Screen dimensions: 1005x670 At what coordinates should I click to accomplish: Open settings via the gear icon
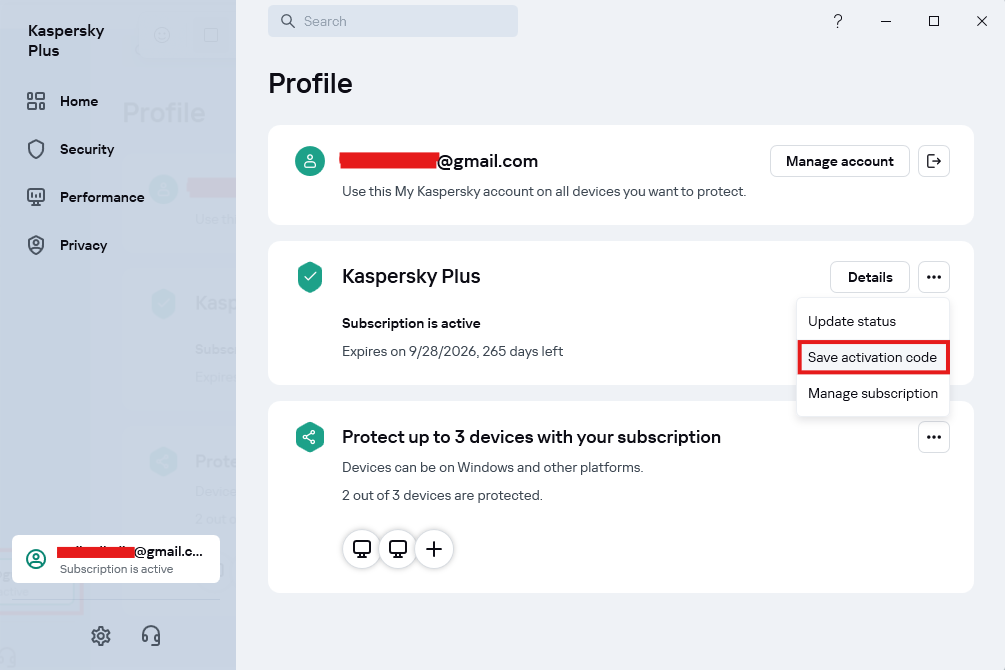pos(101,635)
